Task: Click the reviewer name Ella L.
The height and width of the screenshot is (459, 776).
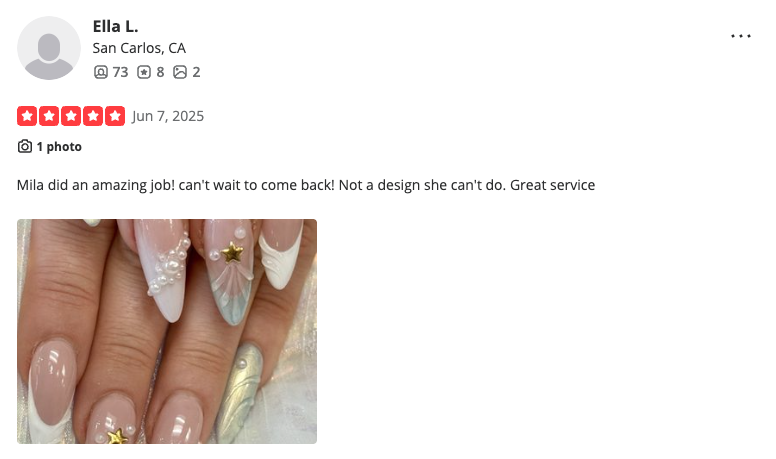Action: click(x=115, y=26)
